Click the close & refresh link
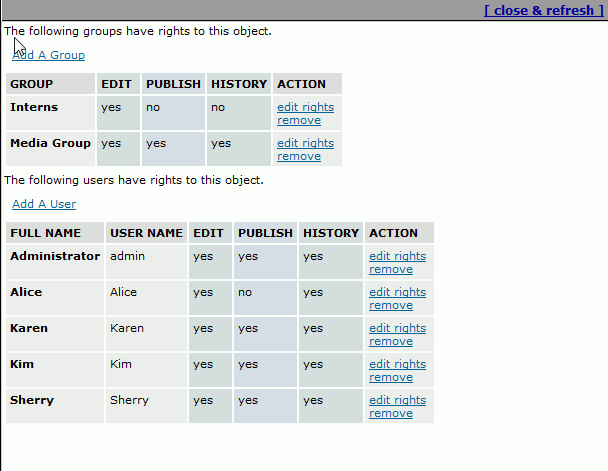Screen dimensions: 608x471 pyautogui.click(x=544, y=10)
